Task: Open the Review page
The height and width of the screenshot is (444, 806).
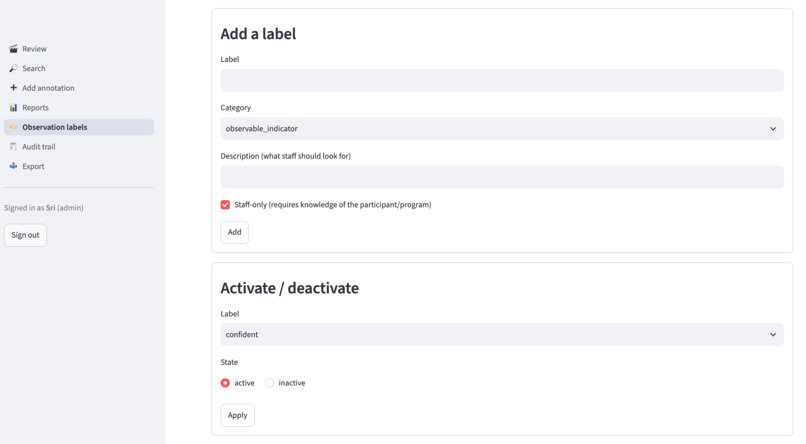Action: click(79, 49)
